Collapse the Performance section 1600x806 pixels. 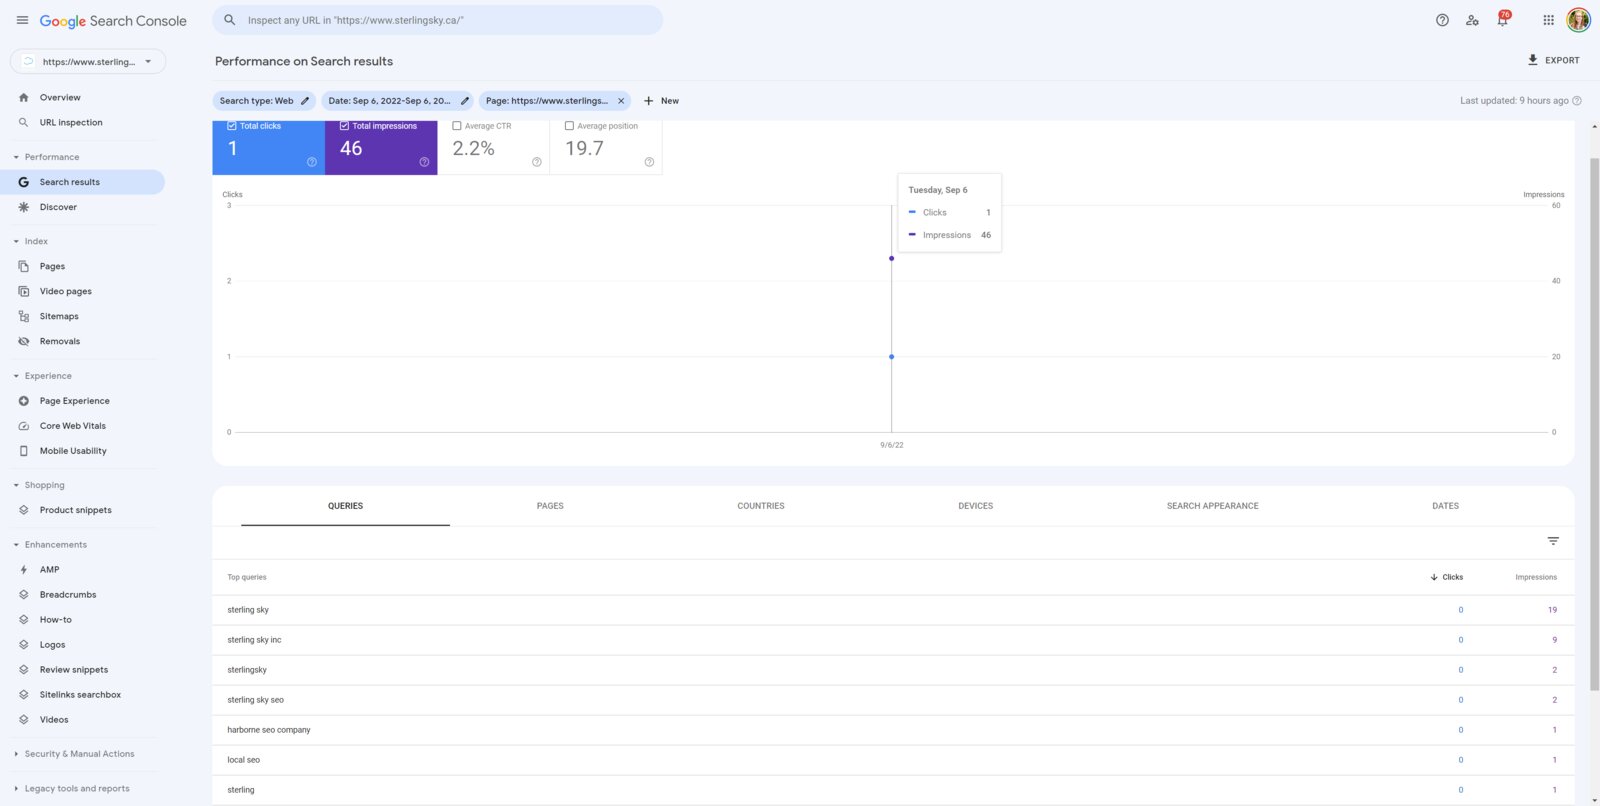pos(46,157)
